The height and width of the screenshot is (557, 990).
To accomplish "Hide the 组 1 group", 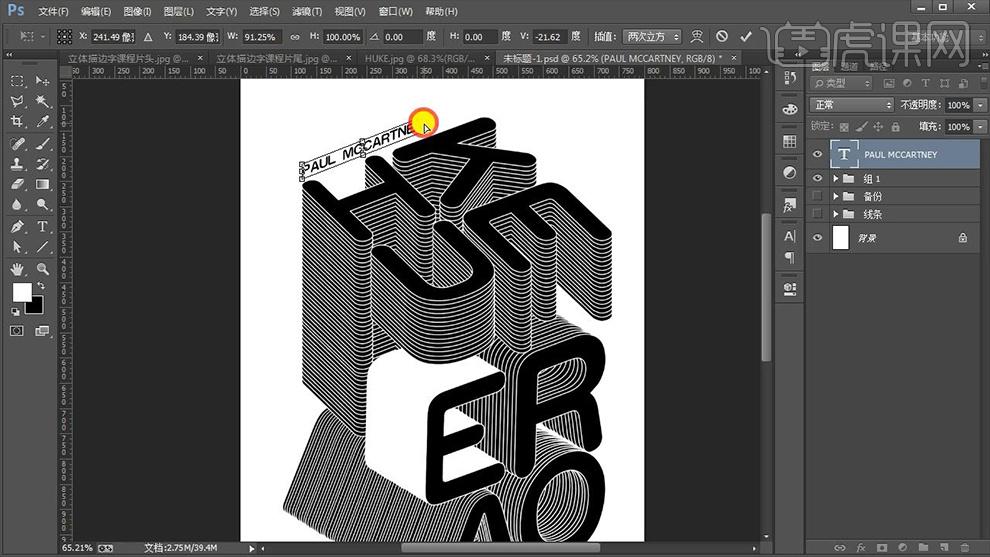I will tap(818, 179).
